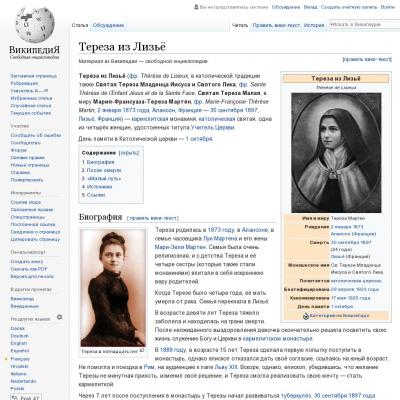Click the translate icon showing 47 more languages

(x=14, y=398)
